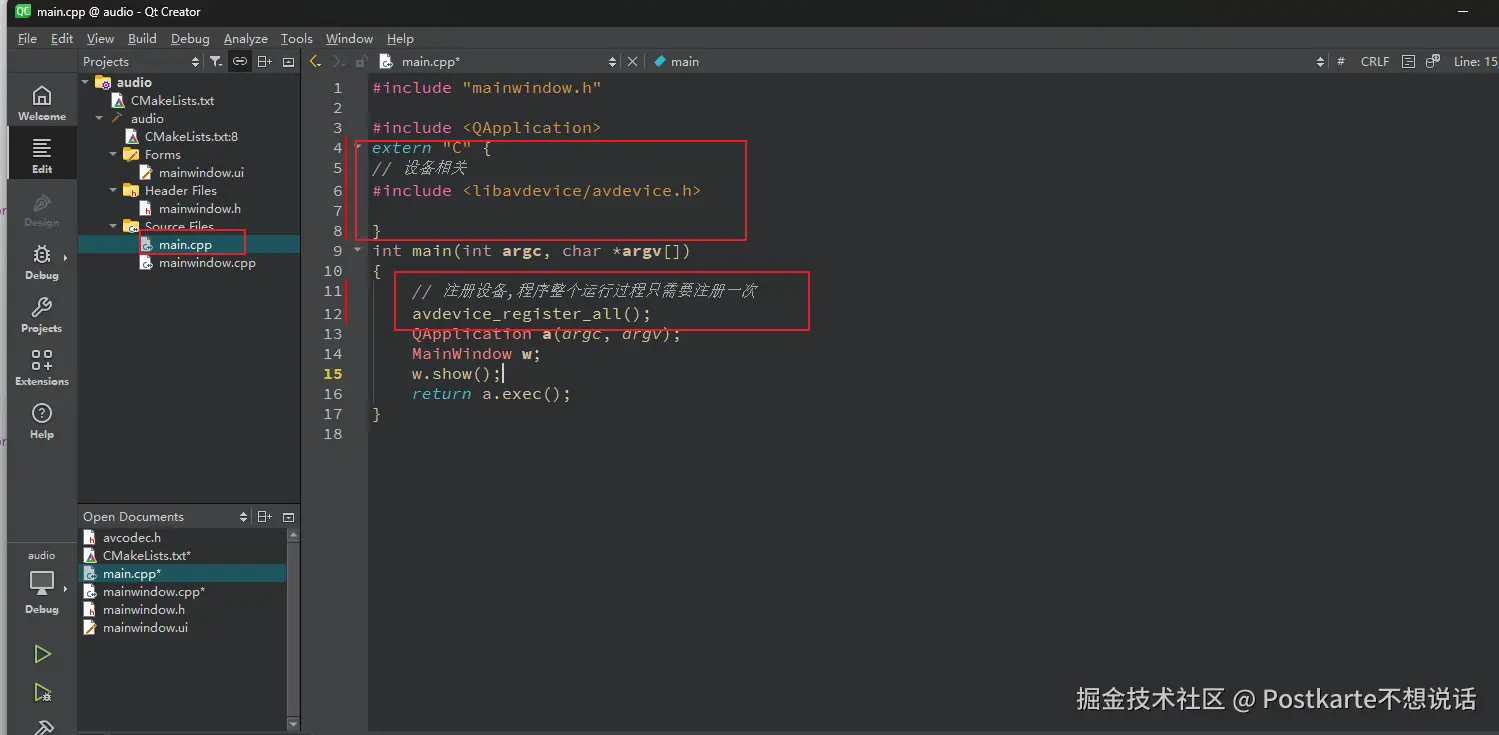Close the Projects side panel

[288, 62]
